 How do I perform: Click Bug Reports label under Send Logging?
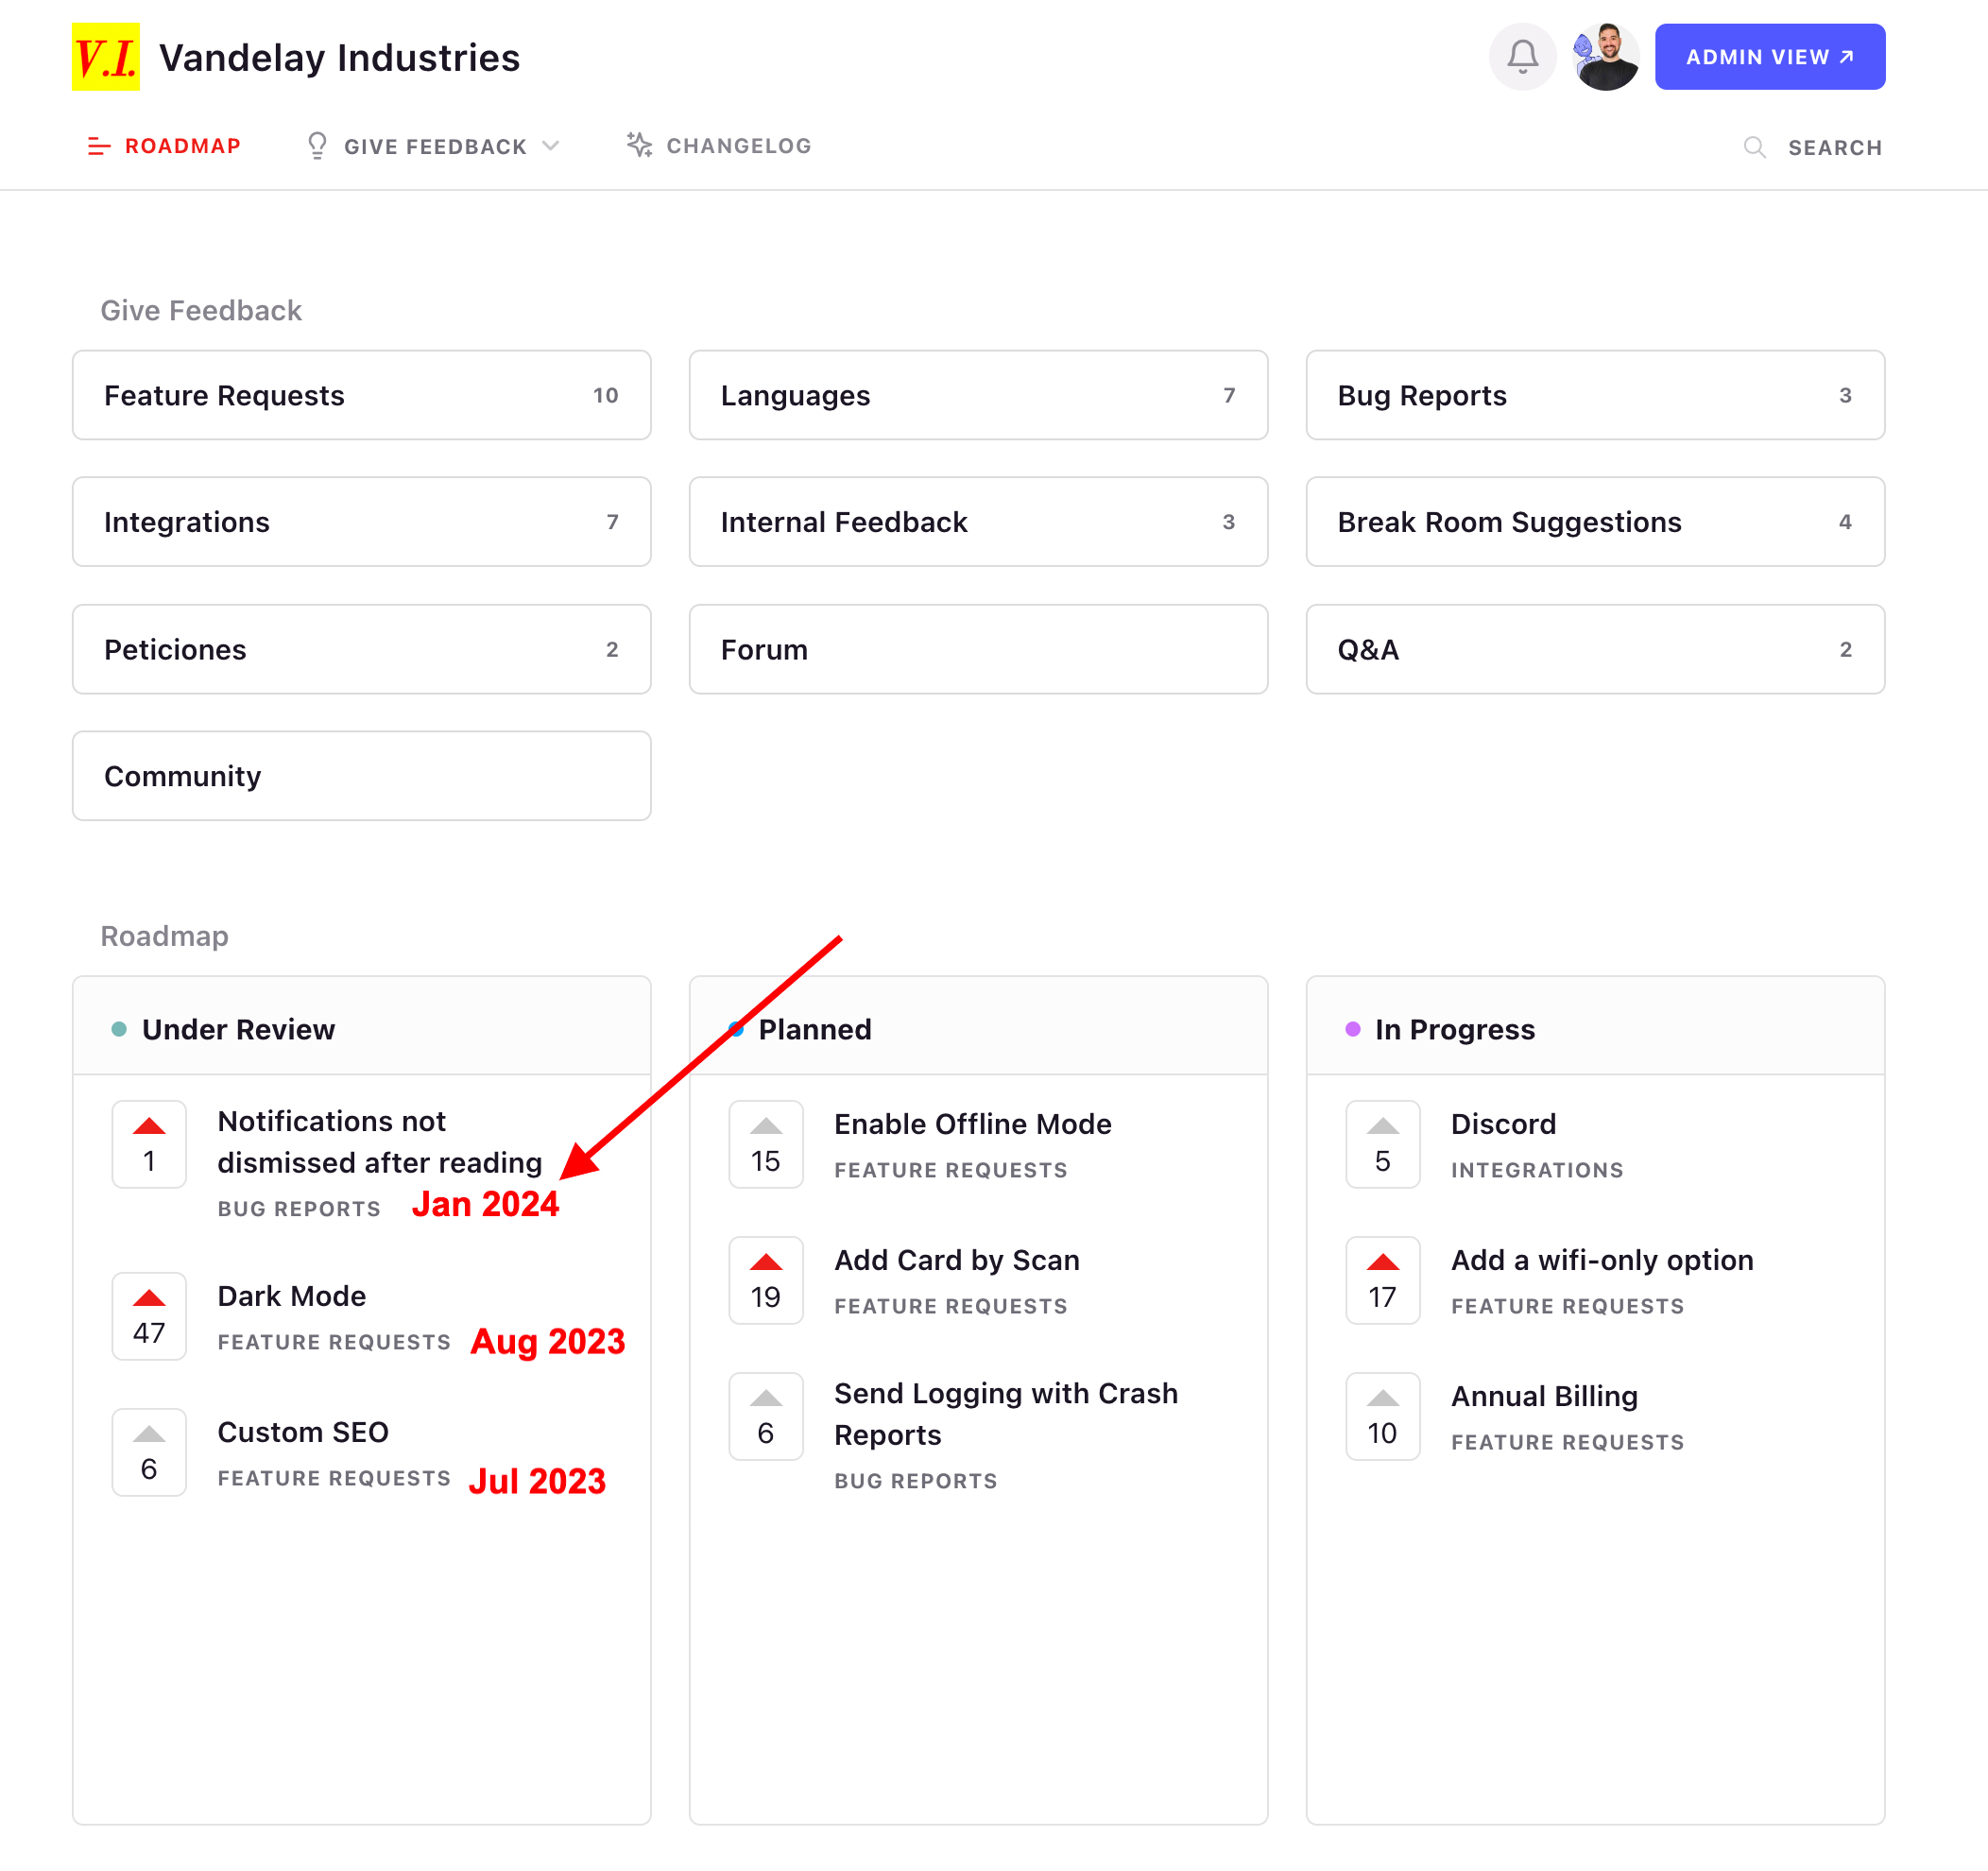click(x=916, y=1481)
